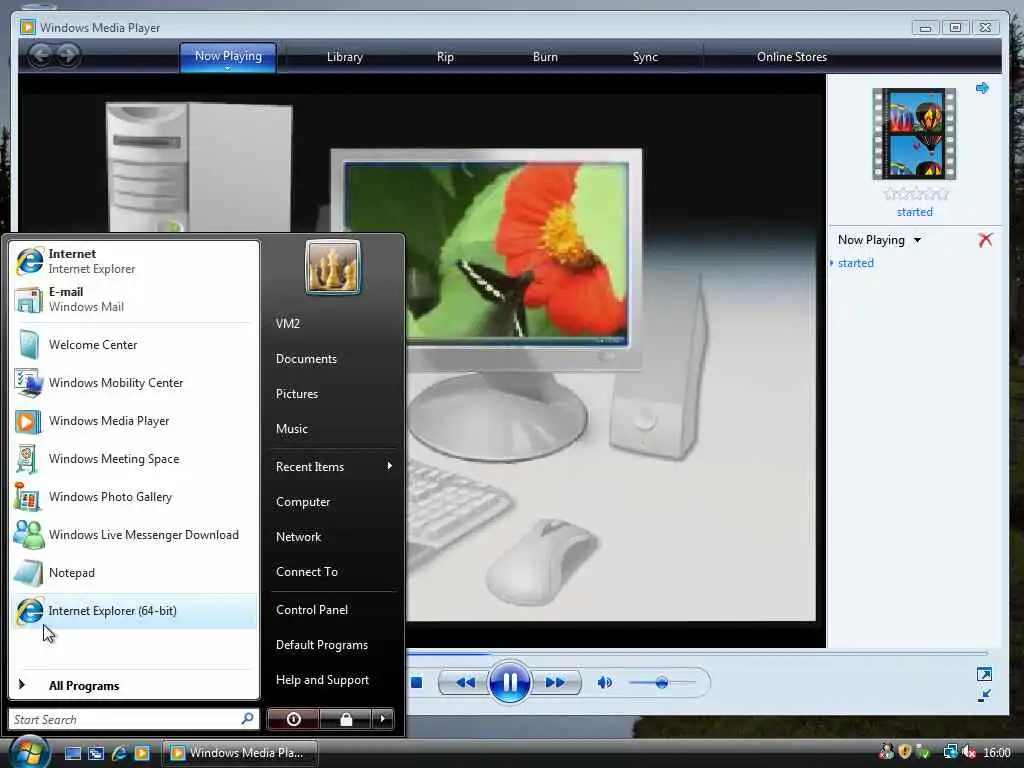The width and height of the screenshot is (1024, 768).
Task: Click the fast forward next button
Action: point(555,682)
